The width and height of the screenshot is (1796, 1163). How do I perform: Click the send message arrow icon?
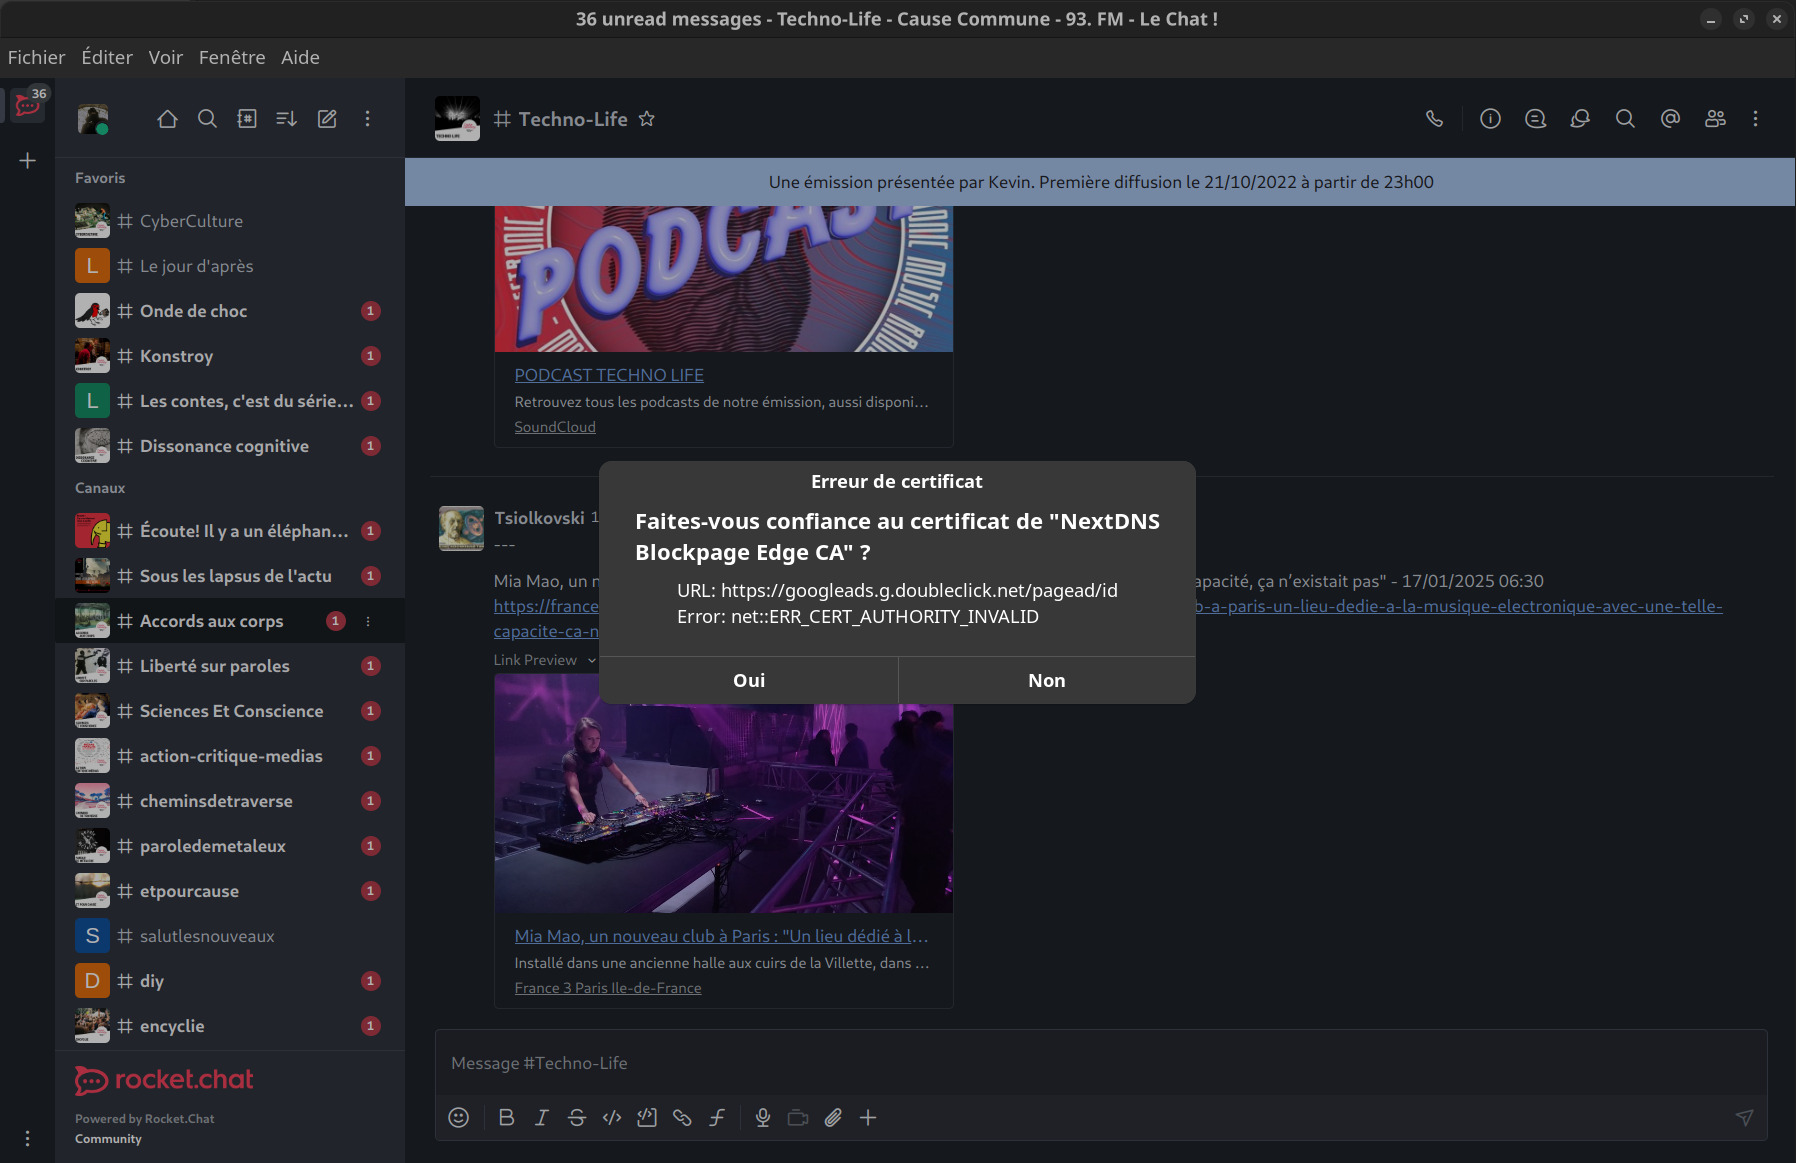[x=1744, y=1118]
